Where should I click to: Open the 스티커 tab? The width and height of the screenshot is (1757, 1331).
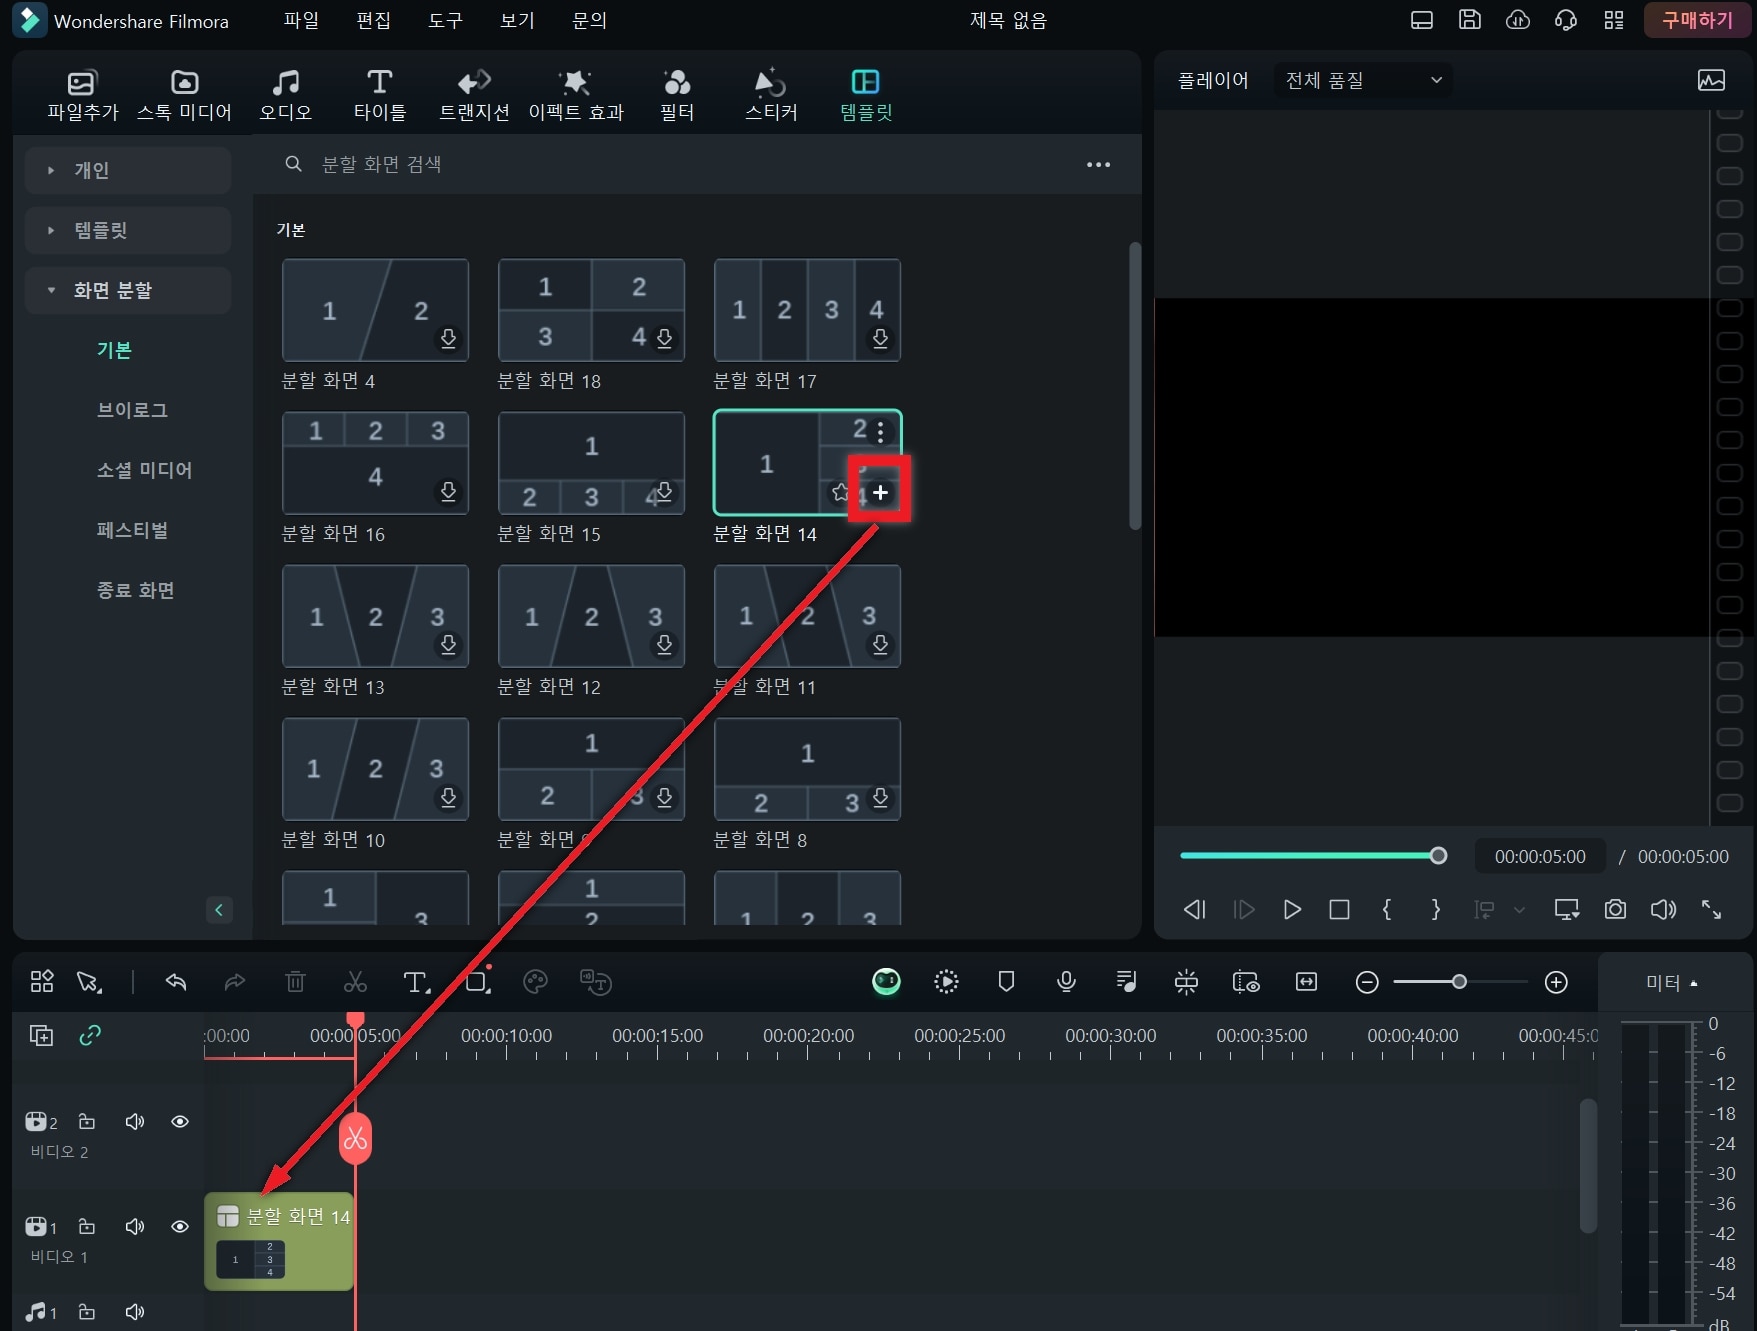click(x=771, y=95)
